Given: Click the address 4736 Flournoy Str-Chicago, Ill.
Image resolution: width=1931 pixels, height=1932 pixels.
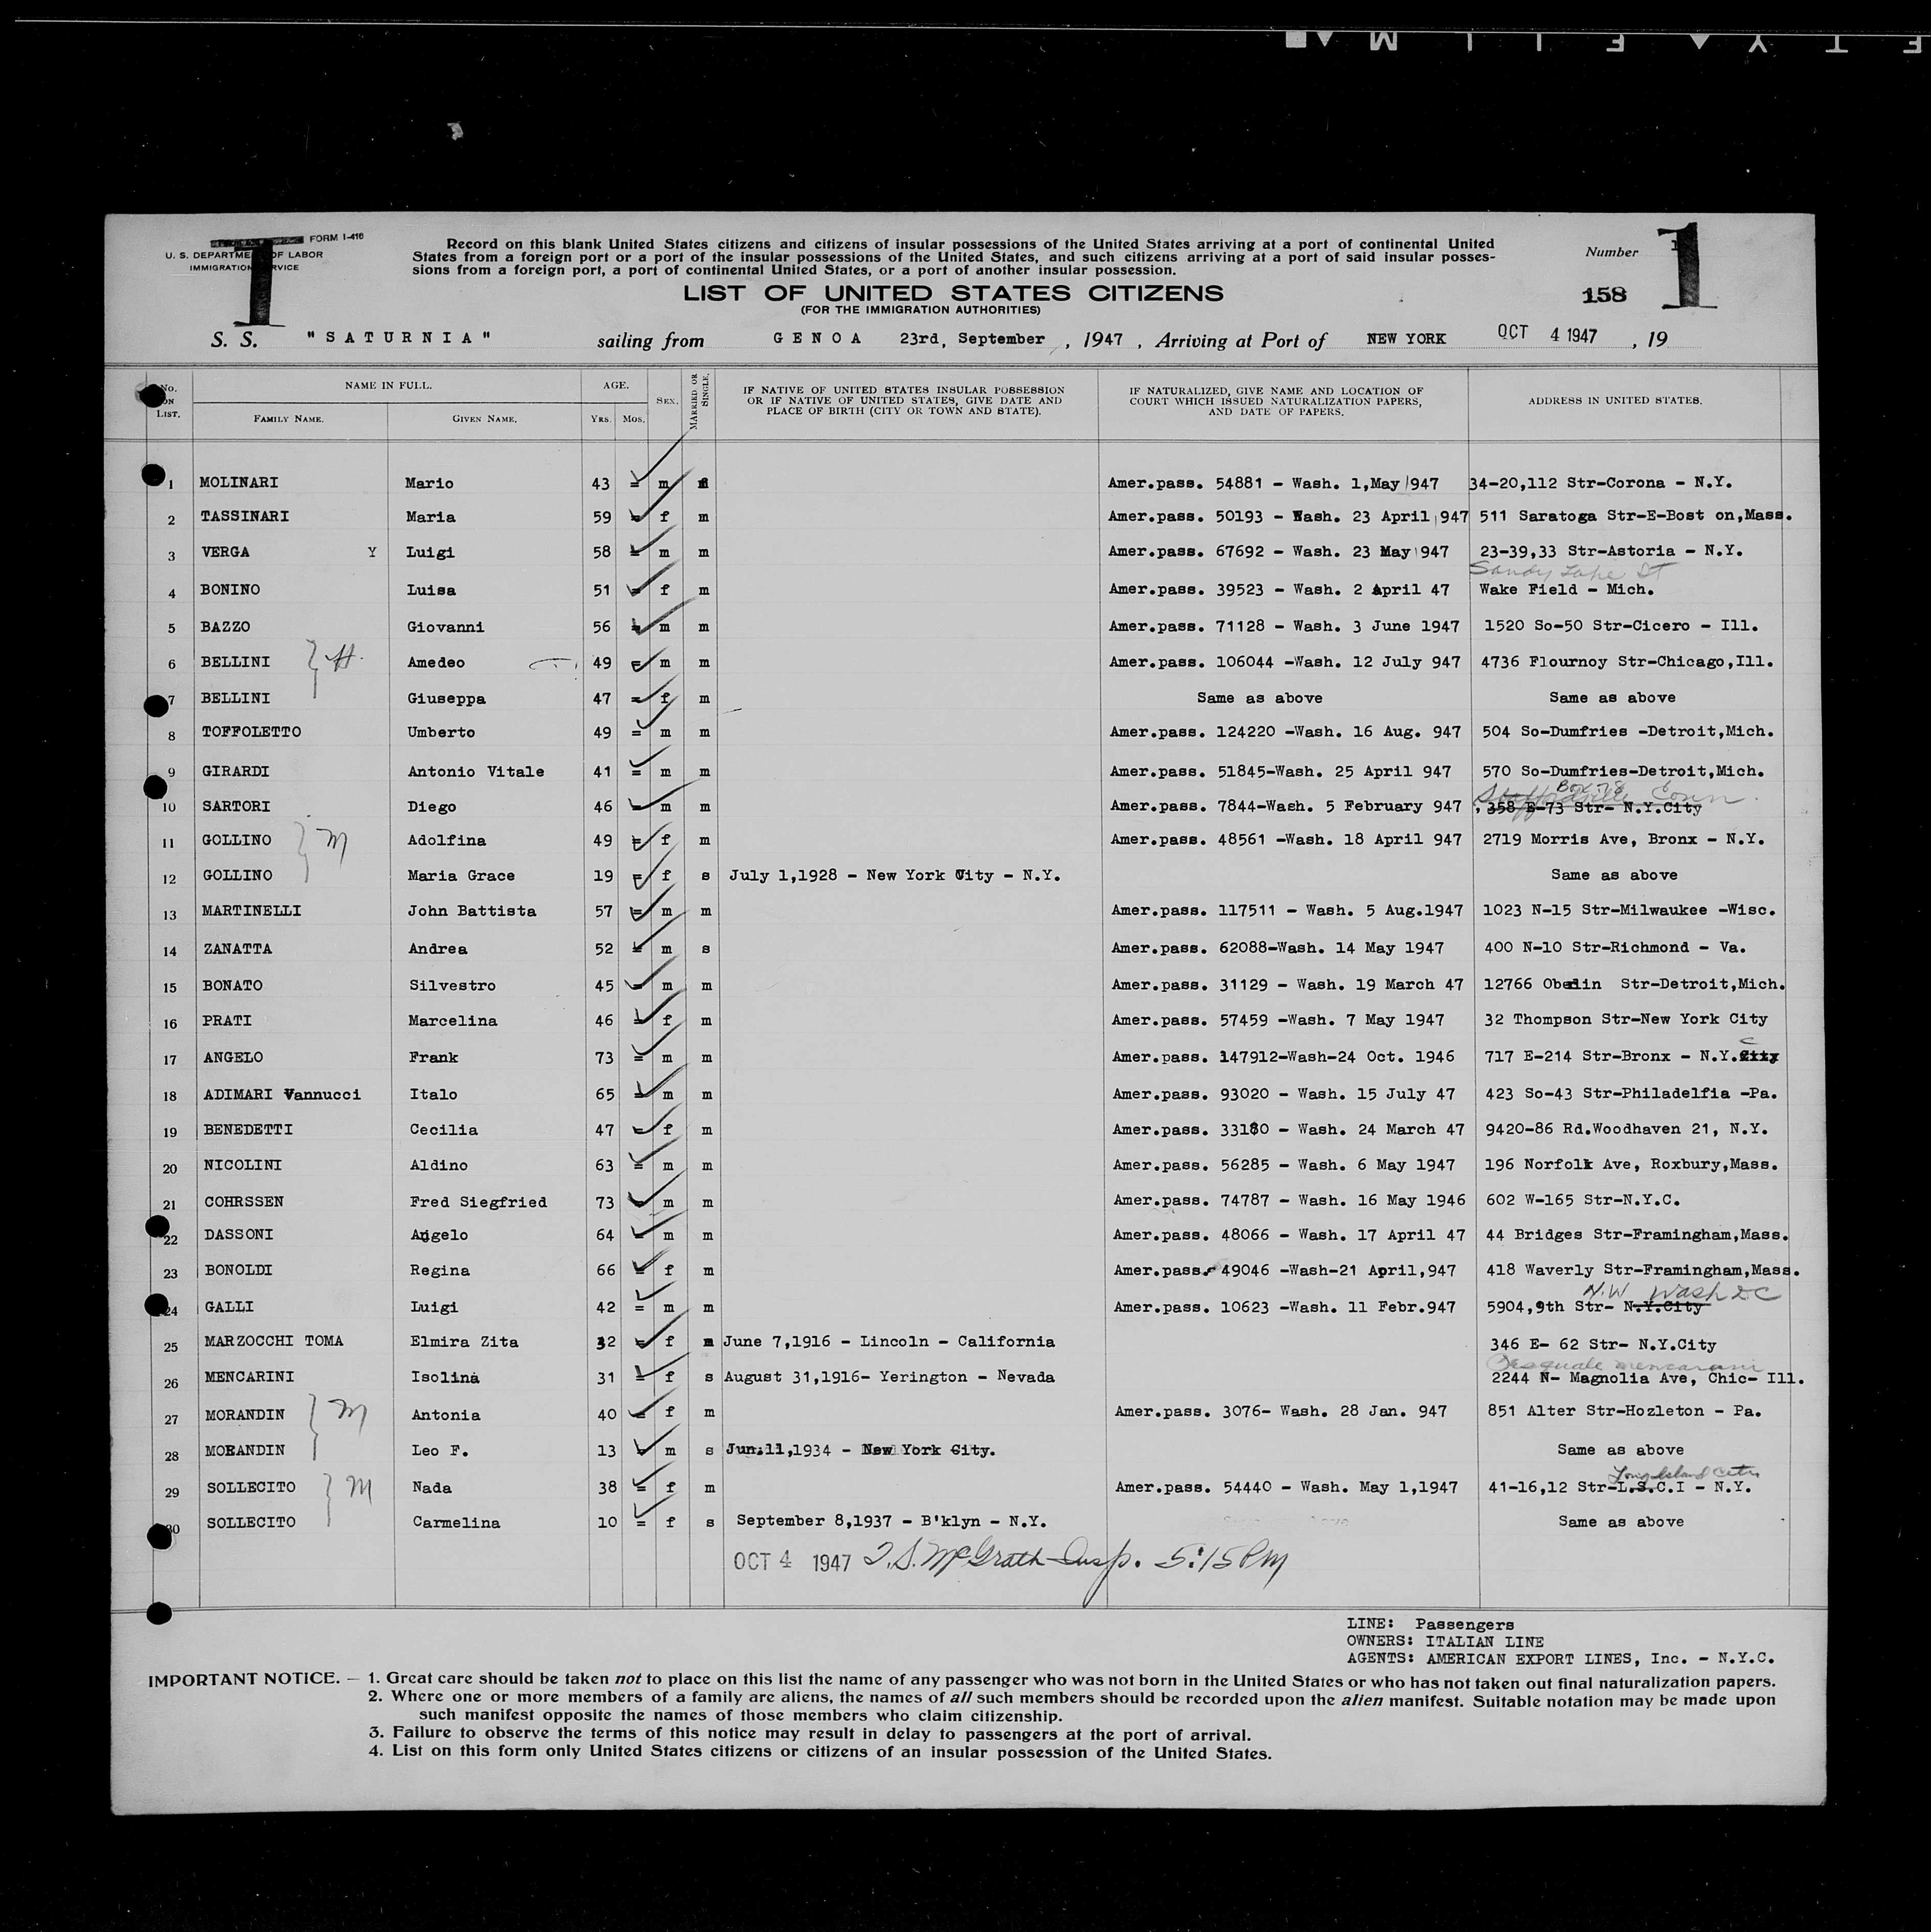Looking at the screenshot, I should pos(1628,662).
